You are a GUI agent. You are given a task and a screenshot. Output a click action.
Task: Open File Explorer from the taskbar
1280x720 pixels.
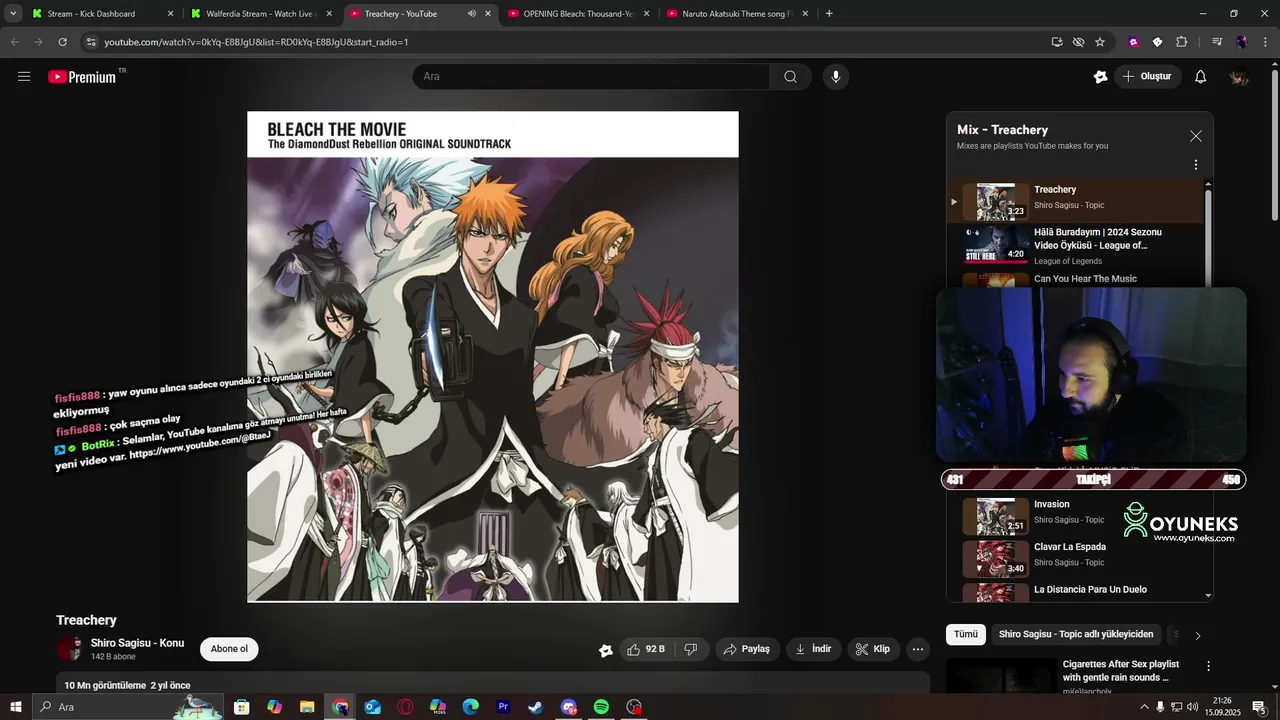tap(307, 707)
